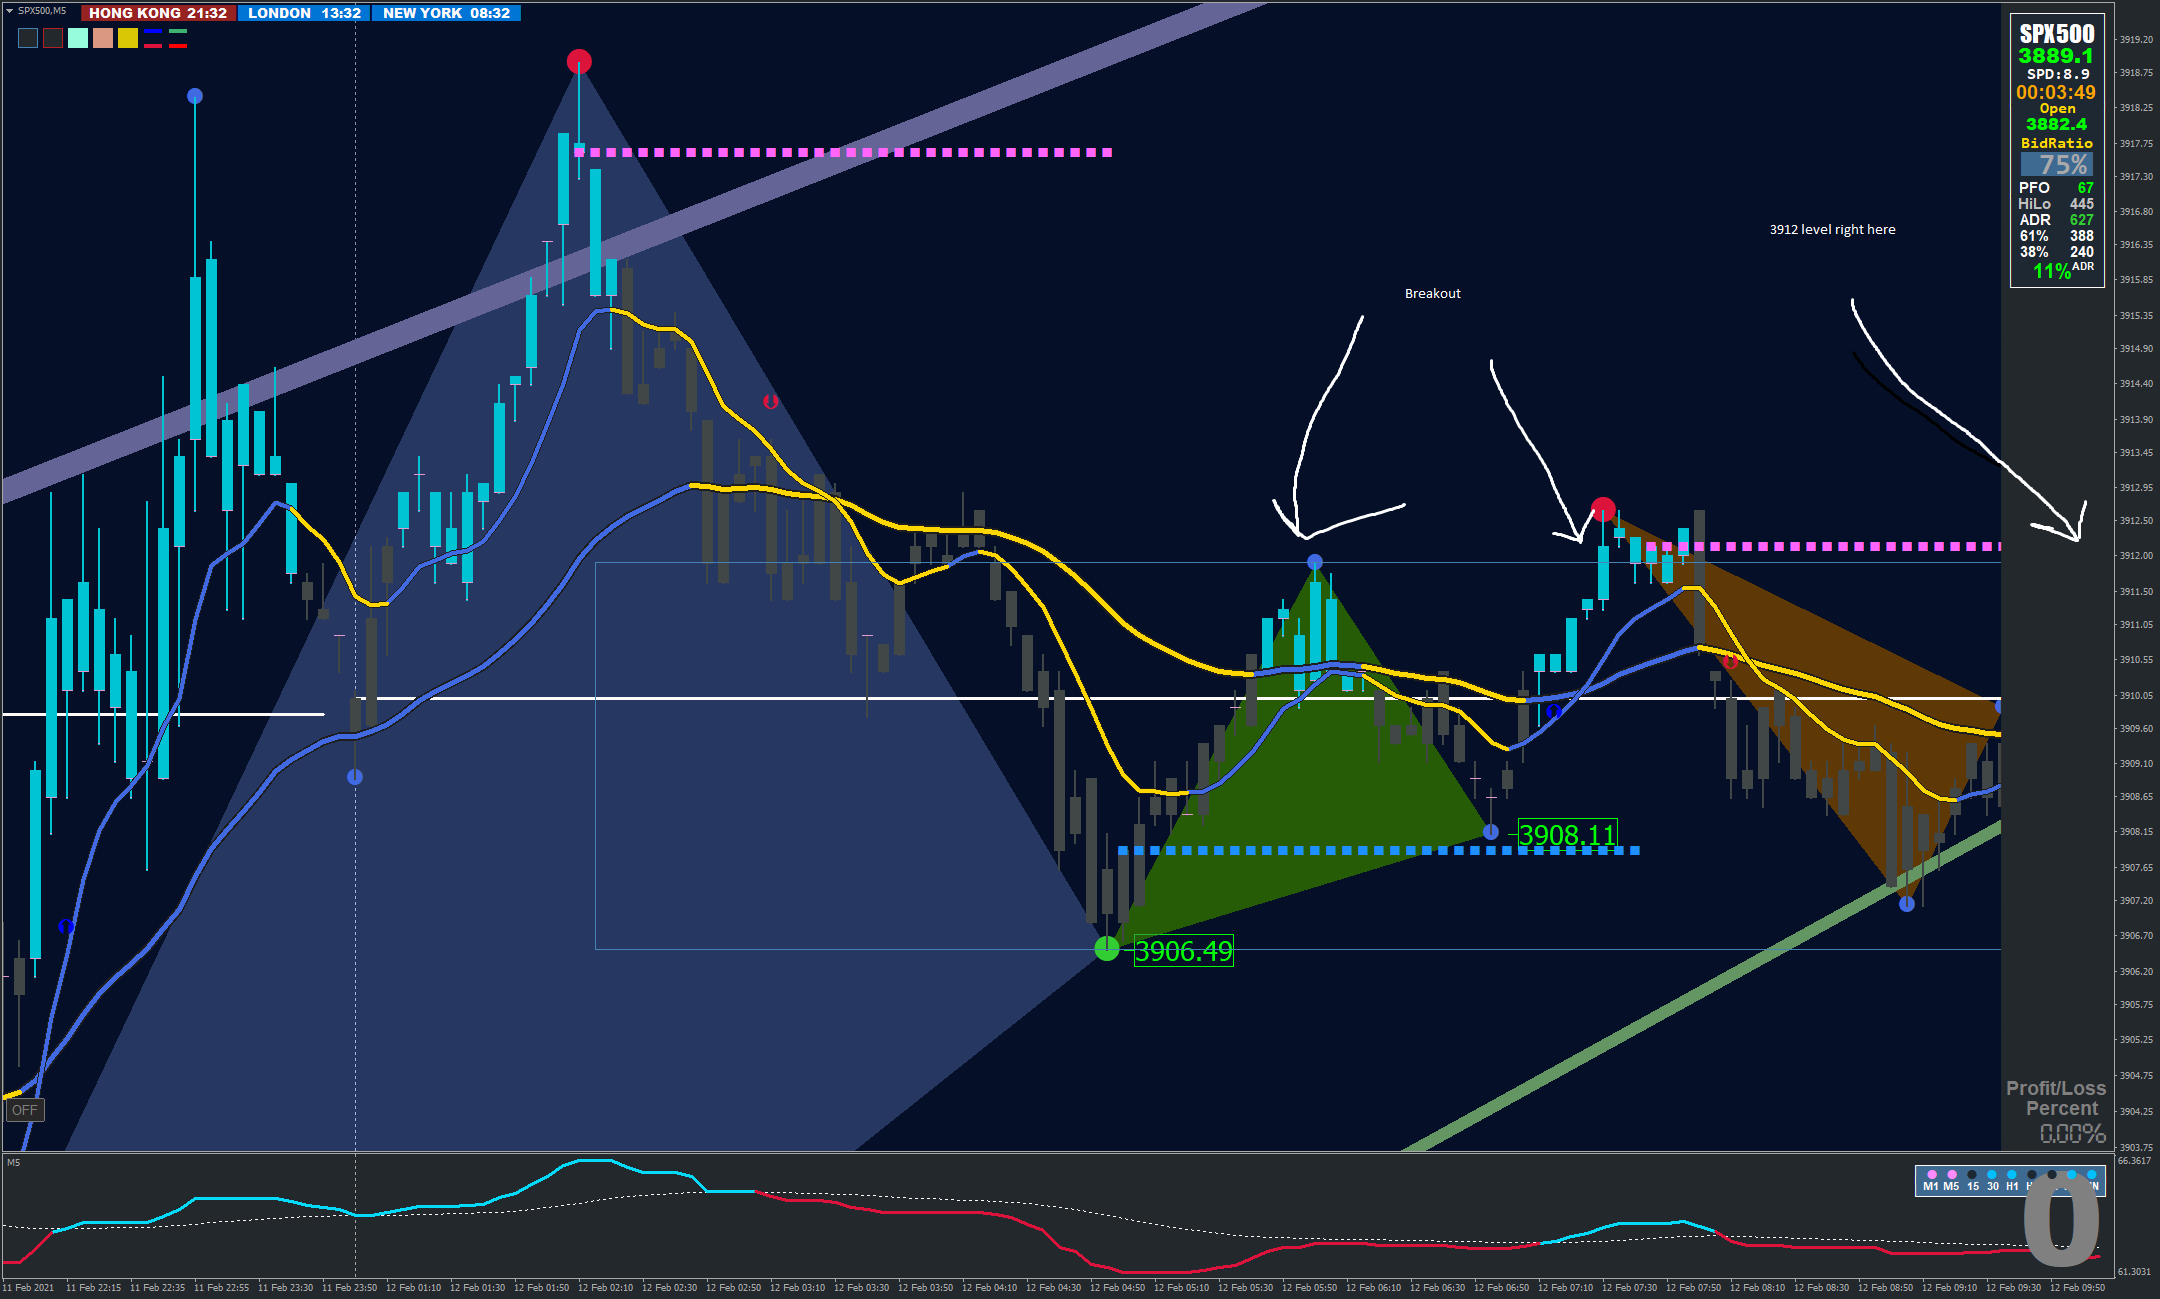Expand the SPX500,M5 chart dropdown arrow
Image resolution: width=2160 pixels, height=1299 pixels.
point(10,11)
